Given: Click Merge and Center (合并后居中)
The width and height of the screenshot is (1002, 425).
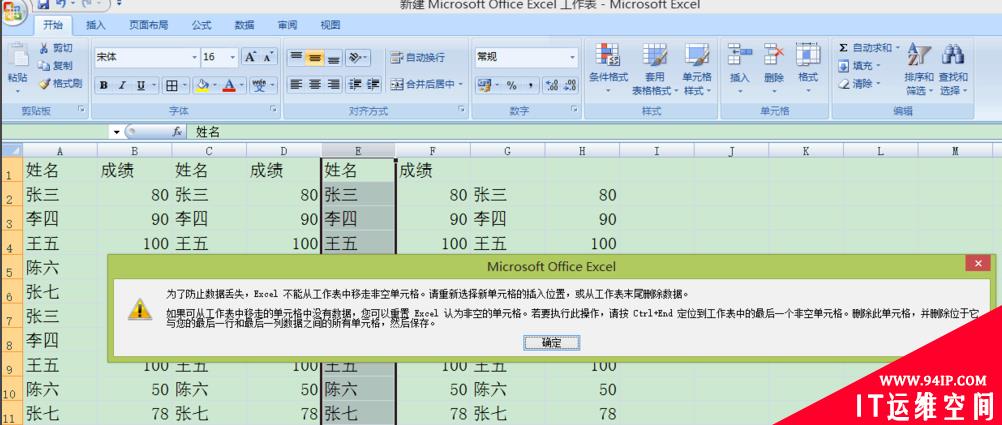Looking at the screenshot, I should click(x=423, y=84).
